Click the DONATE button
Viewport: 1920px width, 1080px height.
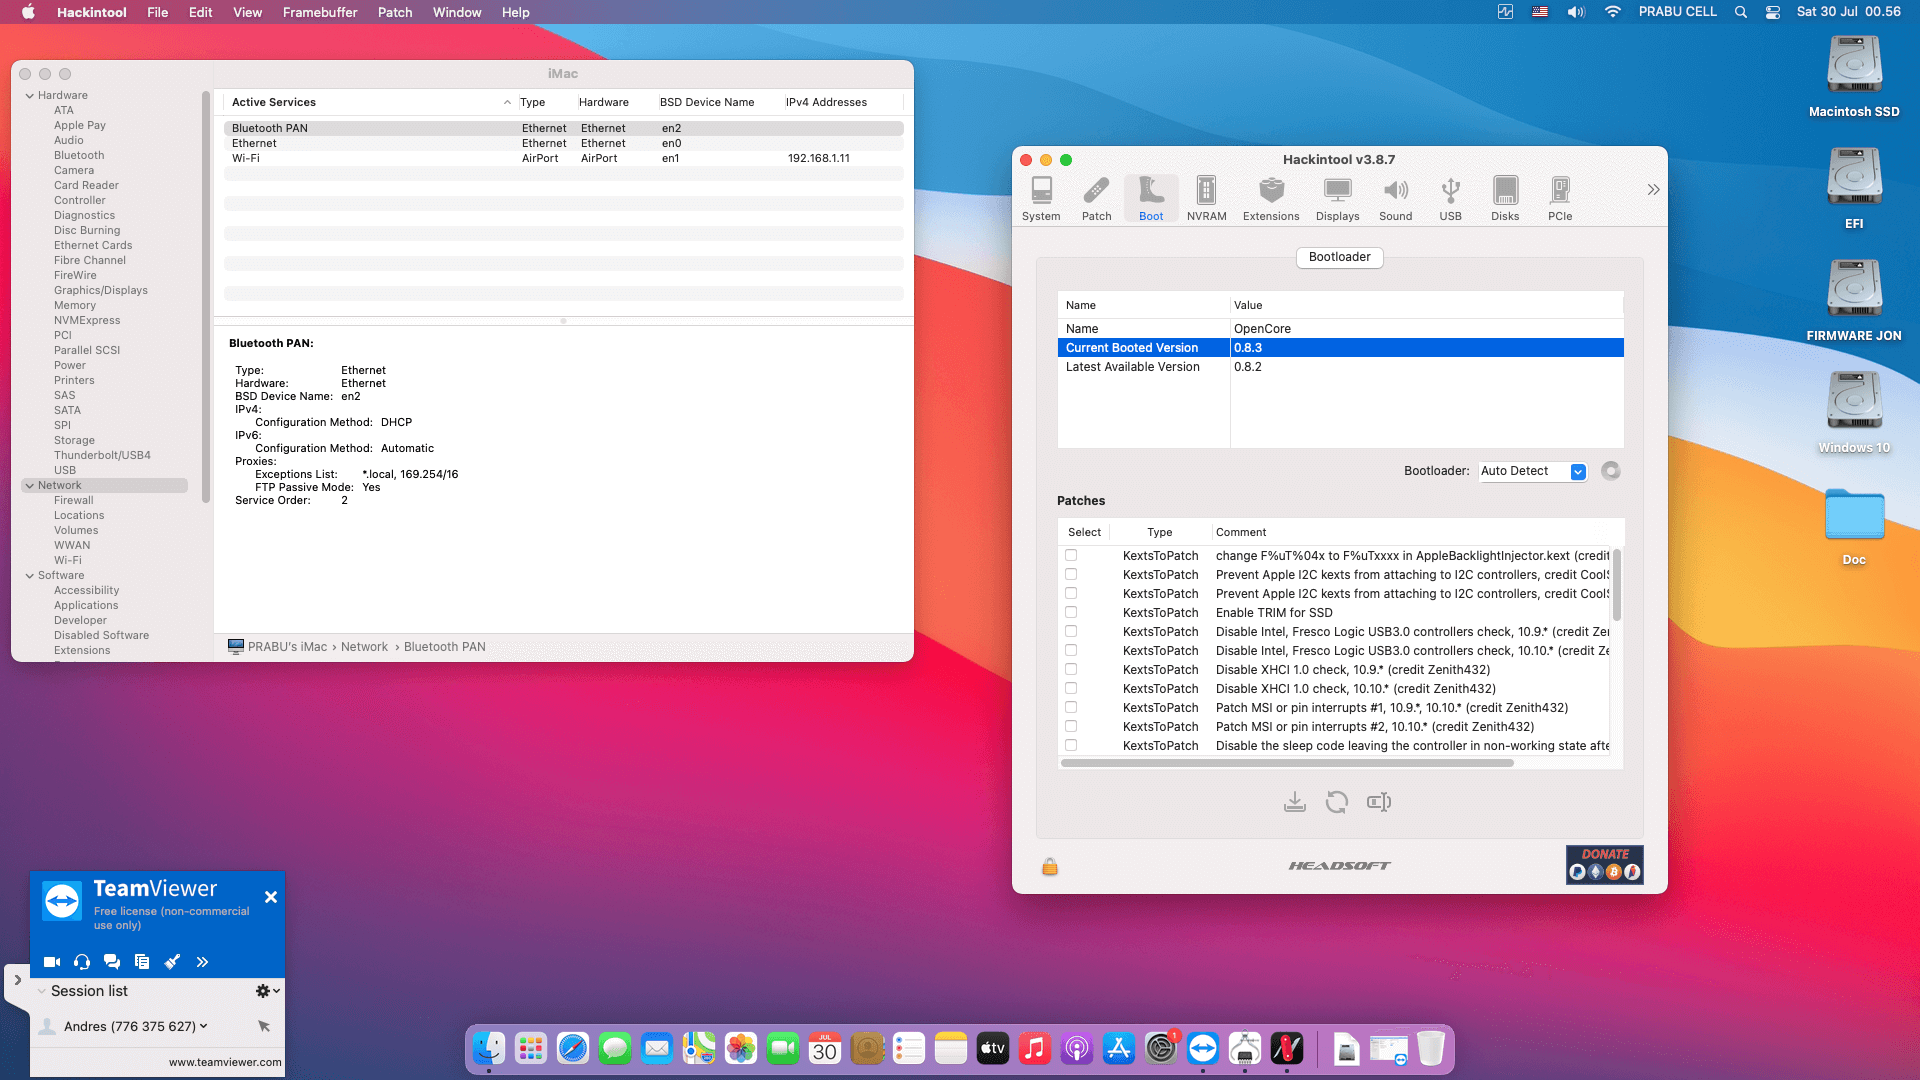click(x=1604, y=865)
